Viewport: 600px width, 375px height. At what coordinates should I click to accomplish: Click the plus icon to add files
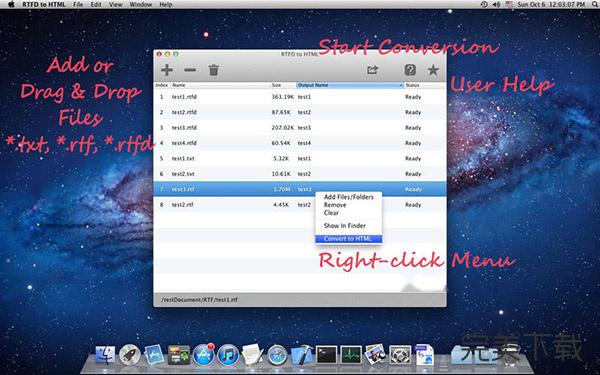point(166,70)
